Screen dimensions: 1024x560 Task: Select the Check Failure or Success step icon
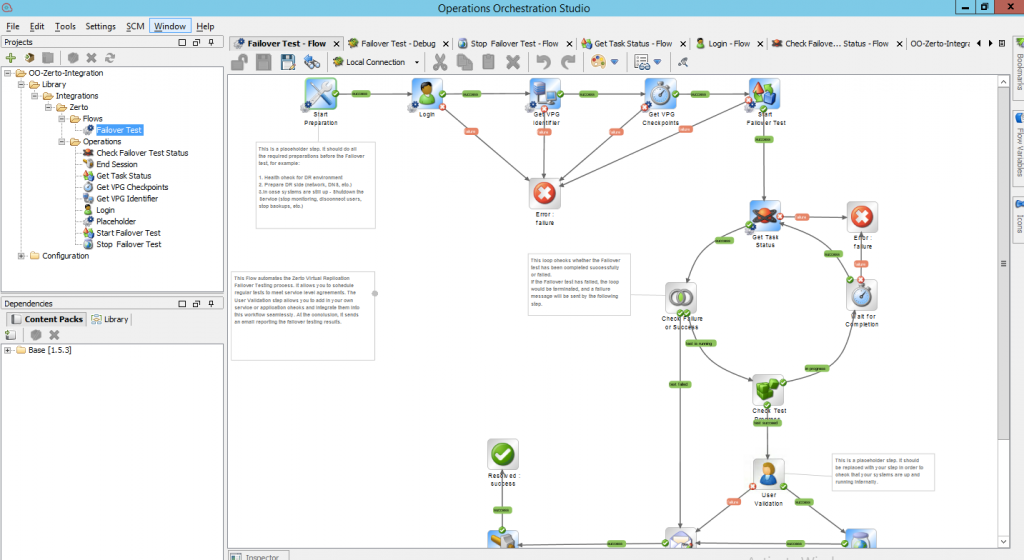(681, 298)
